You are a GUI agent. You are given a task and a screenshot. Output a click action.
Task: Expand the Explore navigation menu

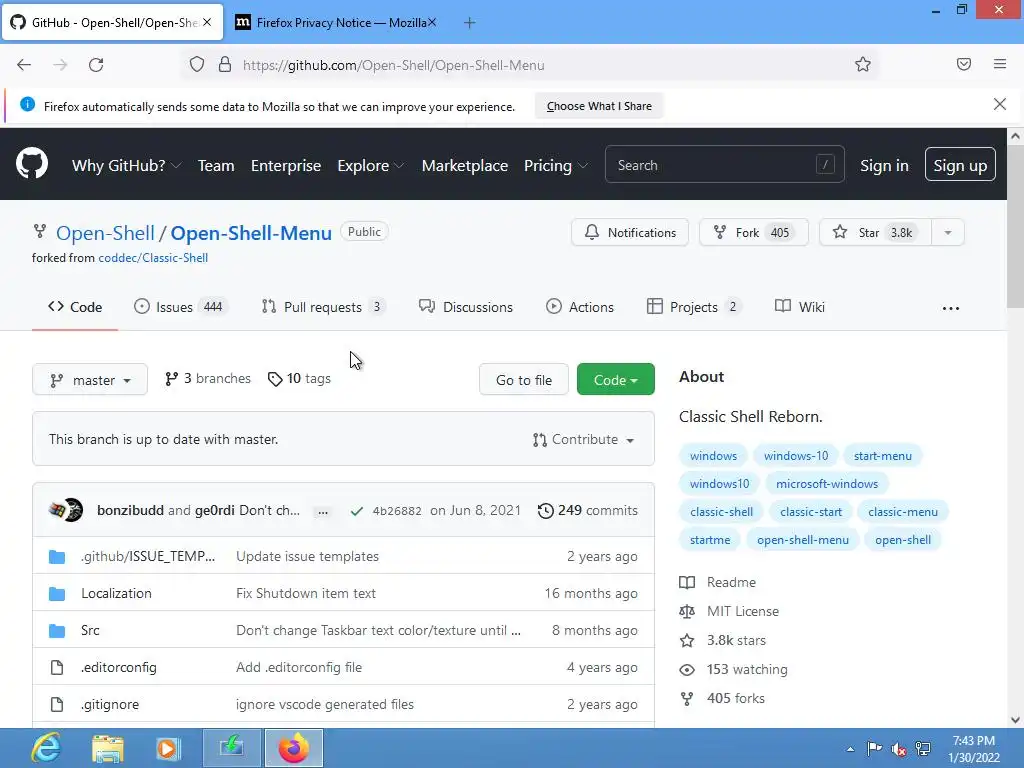point(370,166)
